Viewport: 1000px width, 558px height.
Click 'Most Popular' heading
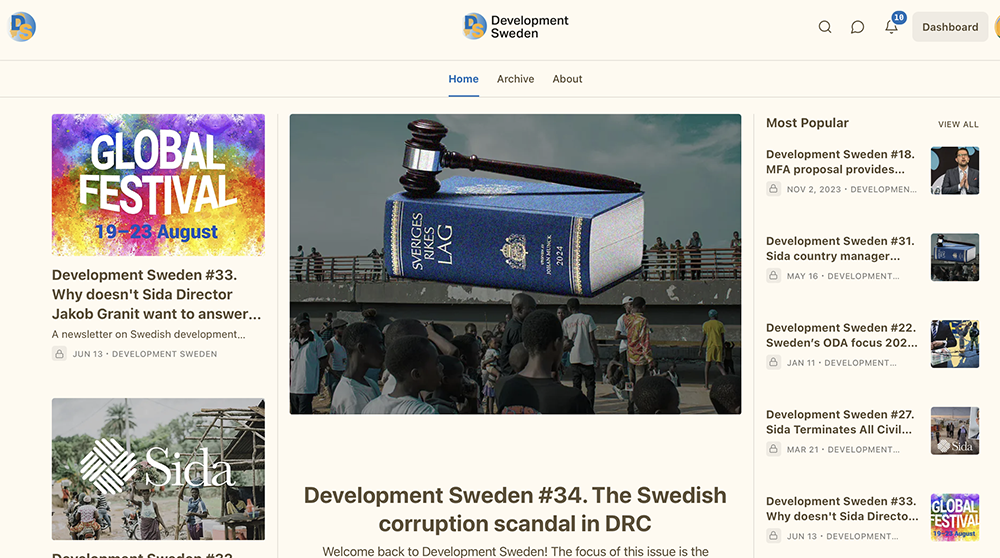click(807, 123)
